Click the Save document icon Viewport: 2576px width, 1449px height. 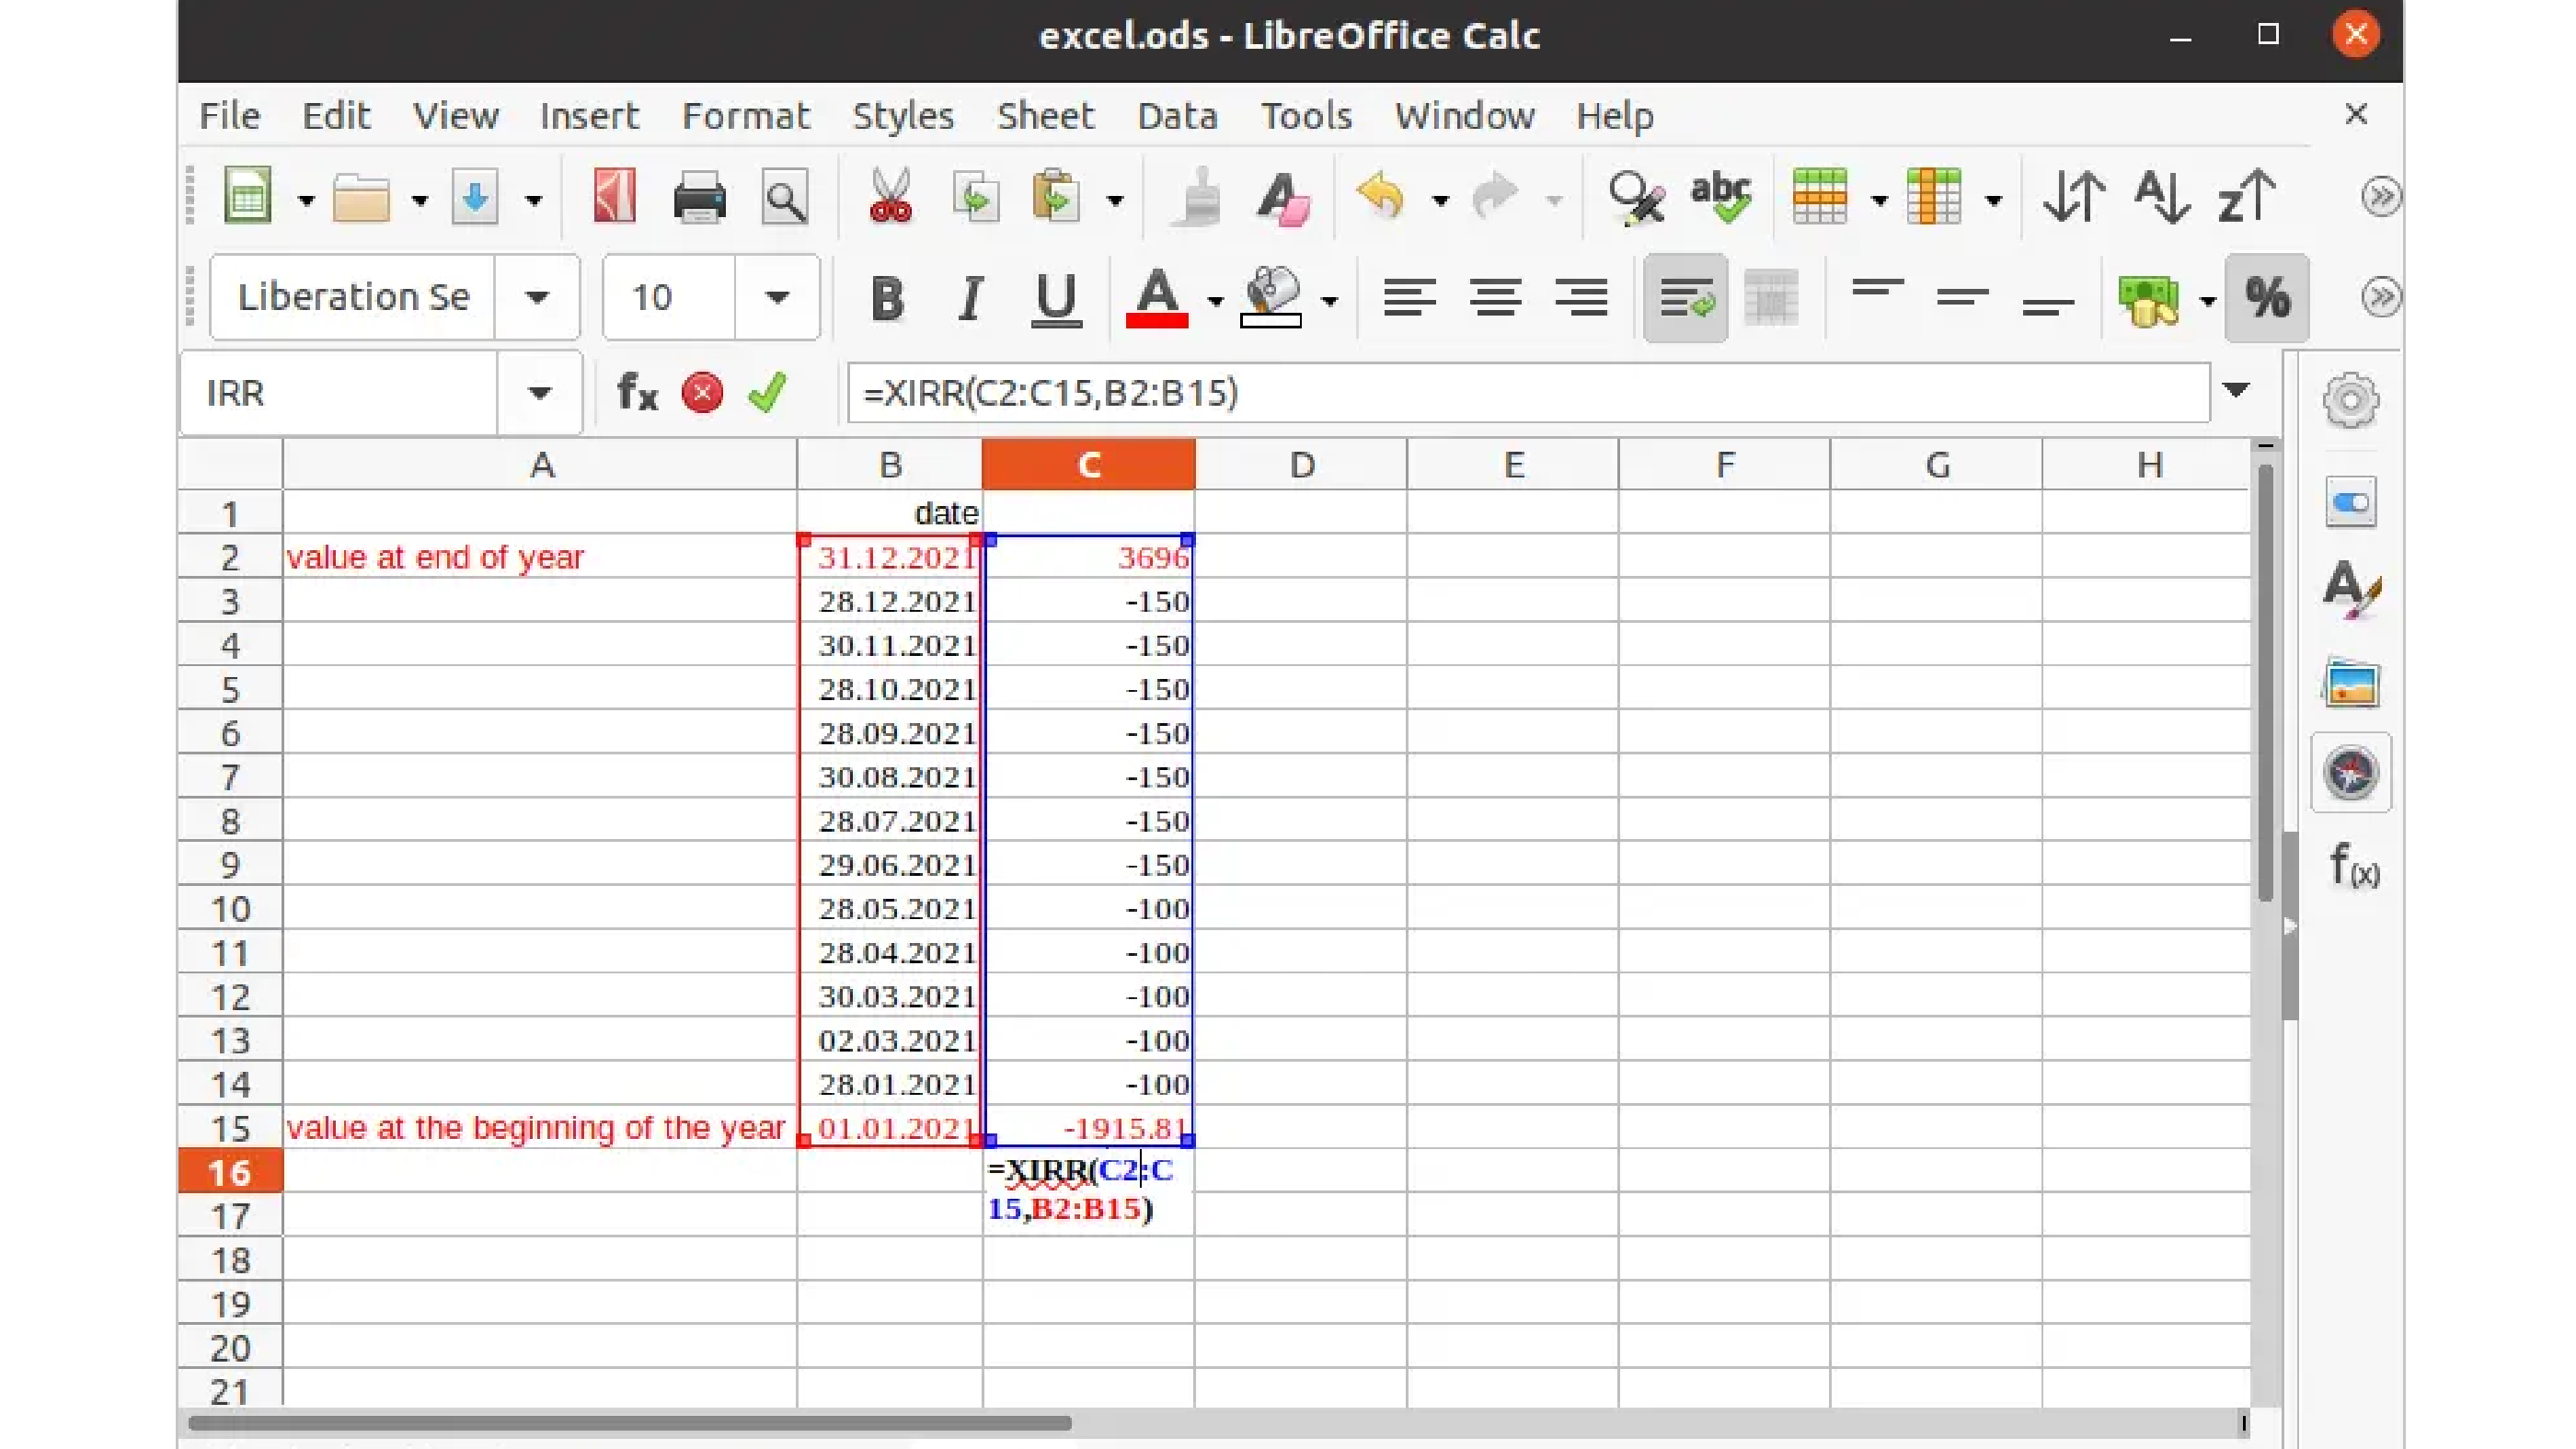coord(475,196)
